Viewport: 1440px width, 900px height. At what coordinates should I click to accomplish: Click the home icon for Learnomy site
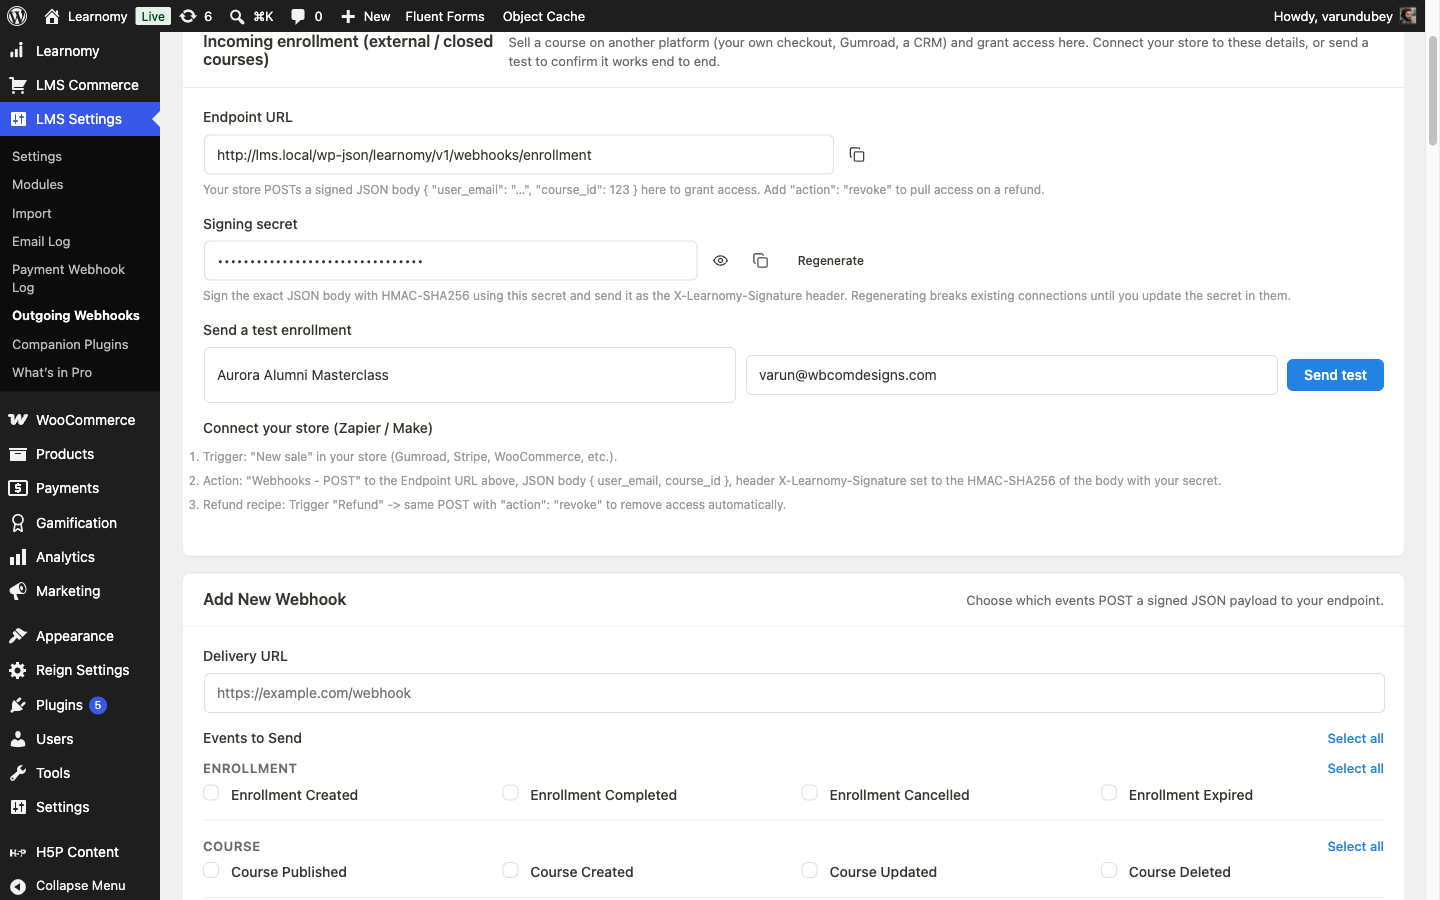tap(52, 16)
